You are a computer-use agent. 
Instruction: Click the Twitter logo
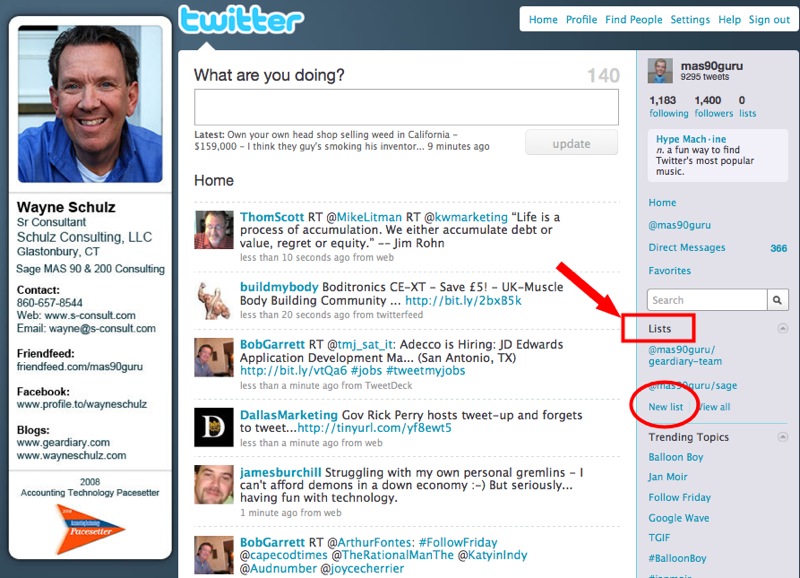pos(241,20)
